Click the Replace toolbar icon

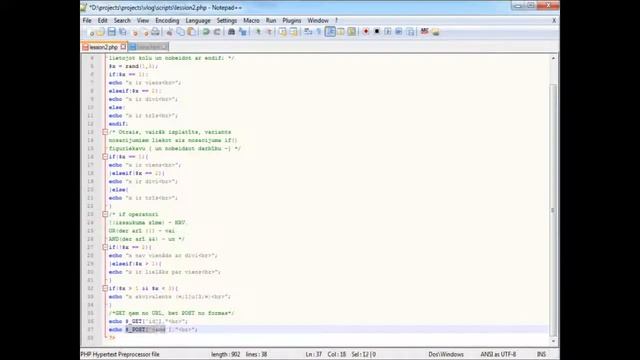tap(243, 32)
